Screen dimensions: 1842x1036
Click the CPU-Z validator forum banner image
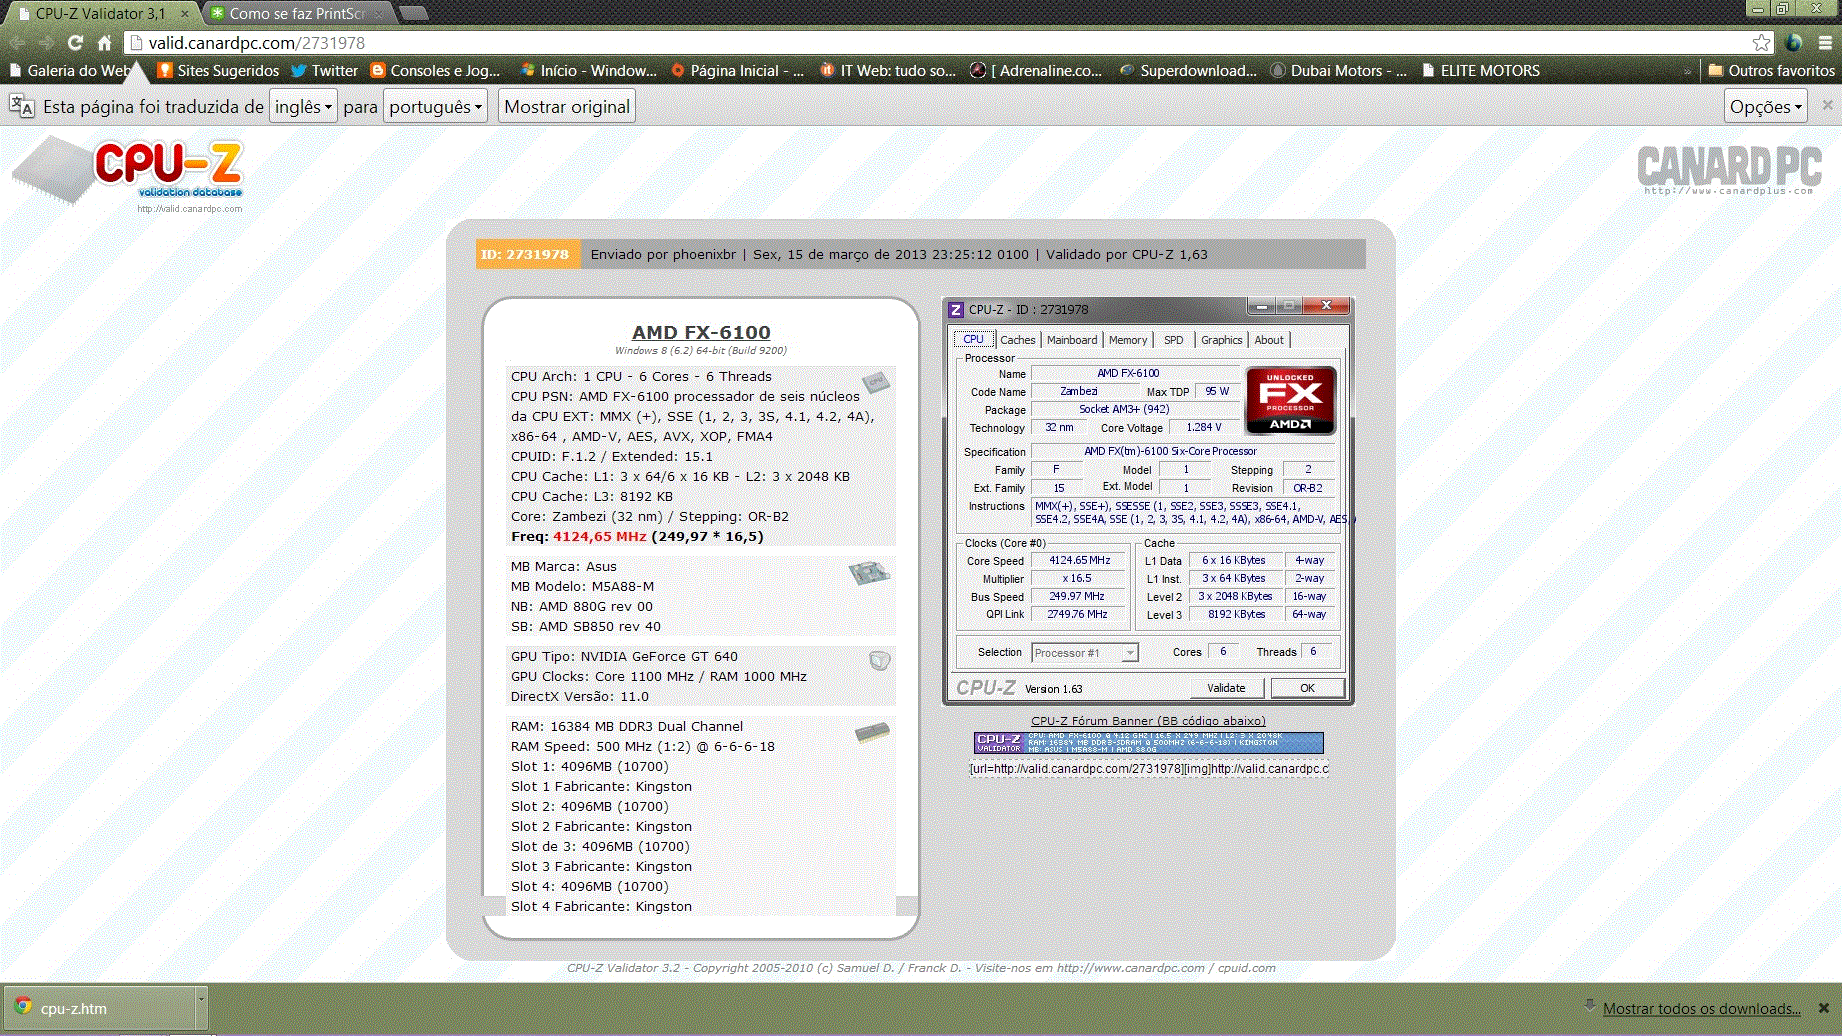[x=1148, y=742]
